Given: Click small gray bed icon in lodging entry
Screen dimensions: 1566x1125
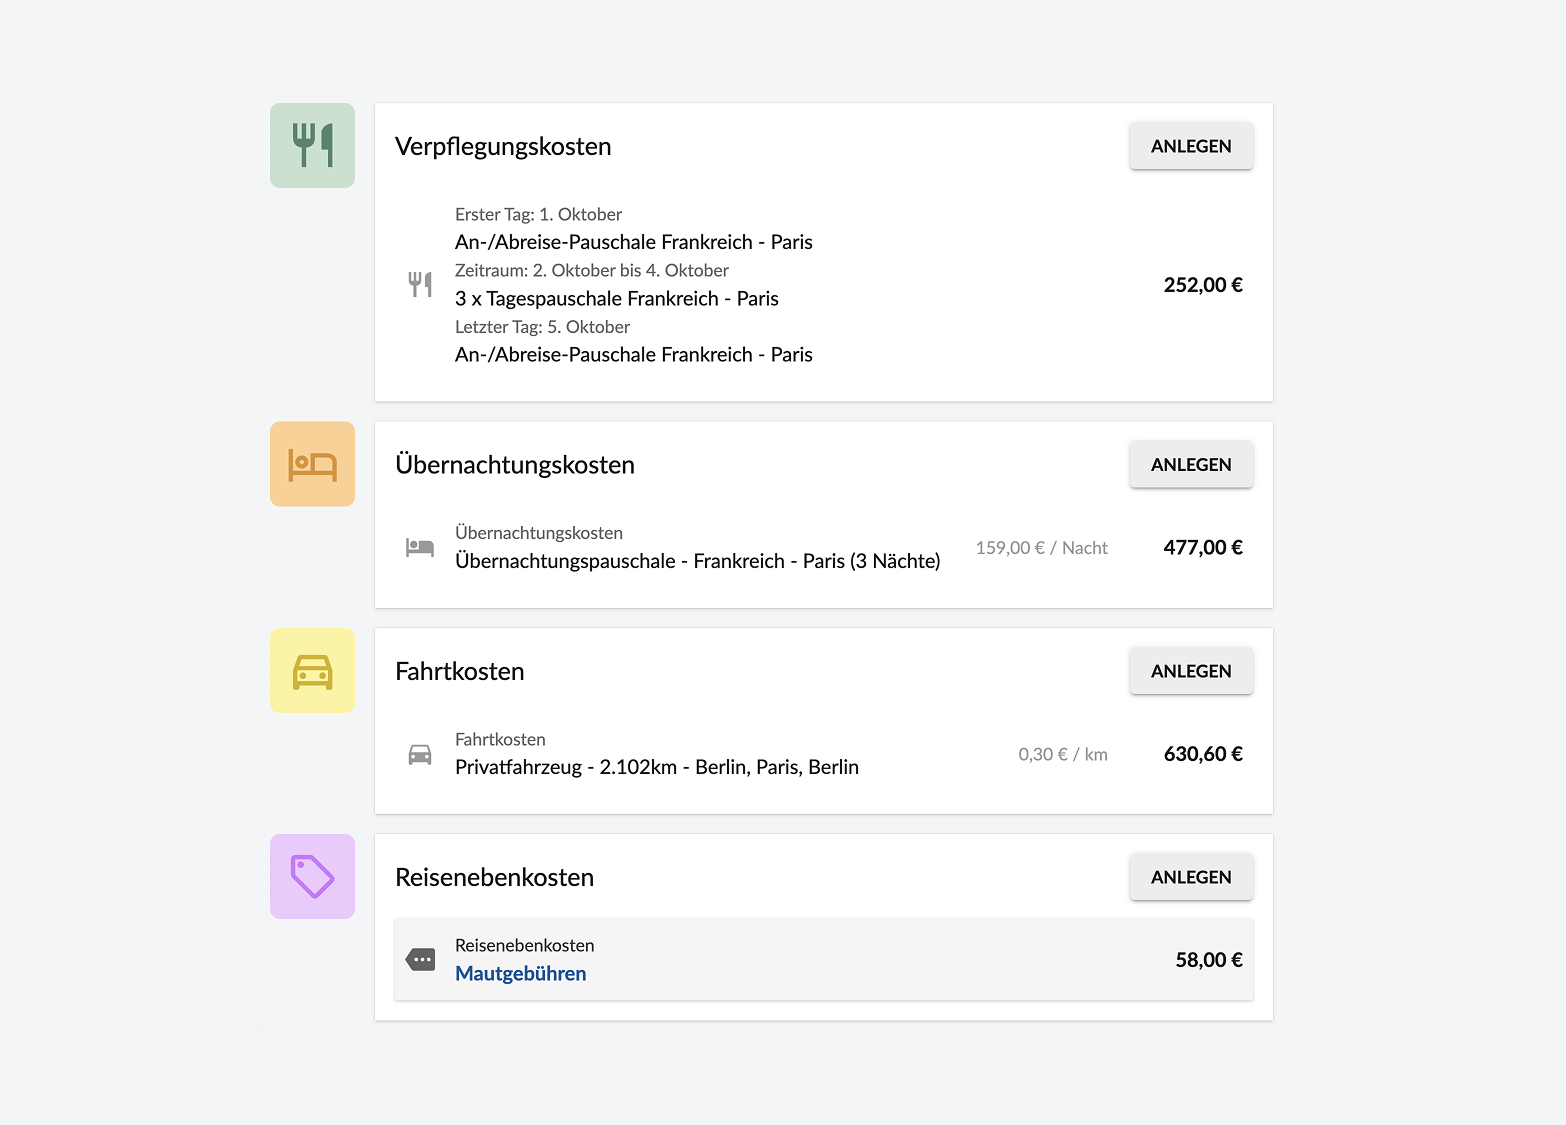Looking at the screenshot, I should pos(420,547).
